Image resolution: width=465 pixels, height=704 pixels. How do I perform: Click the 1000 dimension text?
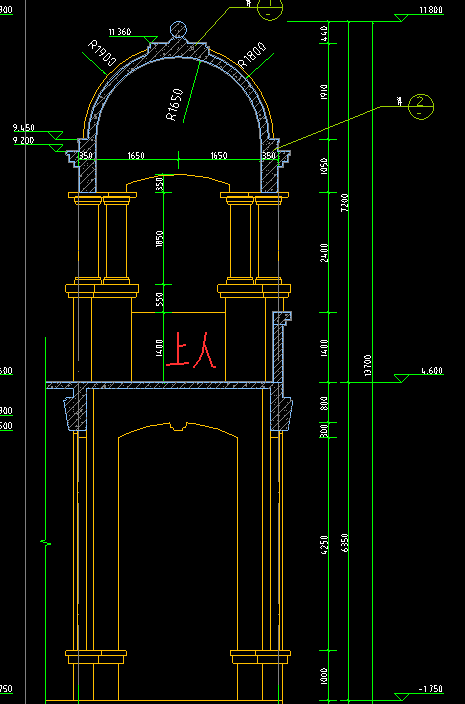coord(324,677)
